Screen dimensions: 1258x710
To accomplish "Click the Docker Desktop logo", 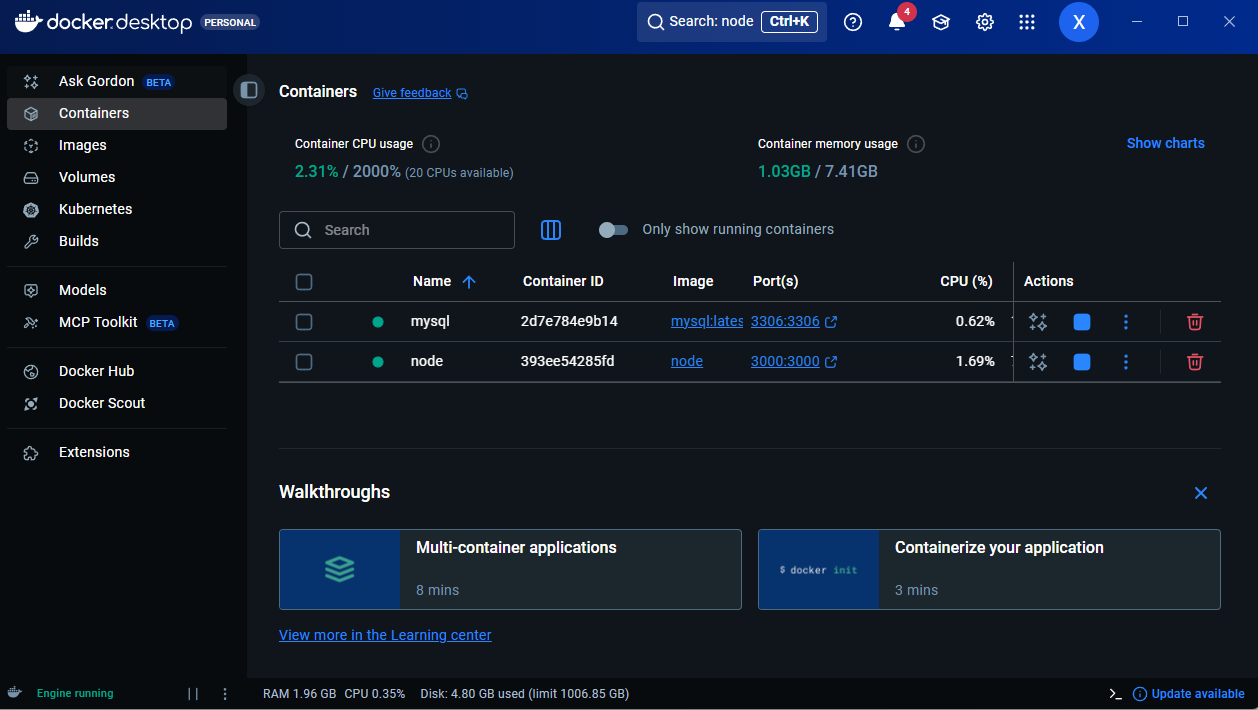I will point(103,22).
